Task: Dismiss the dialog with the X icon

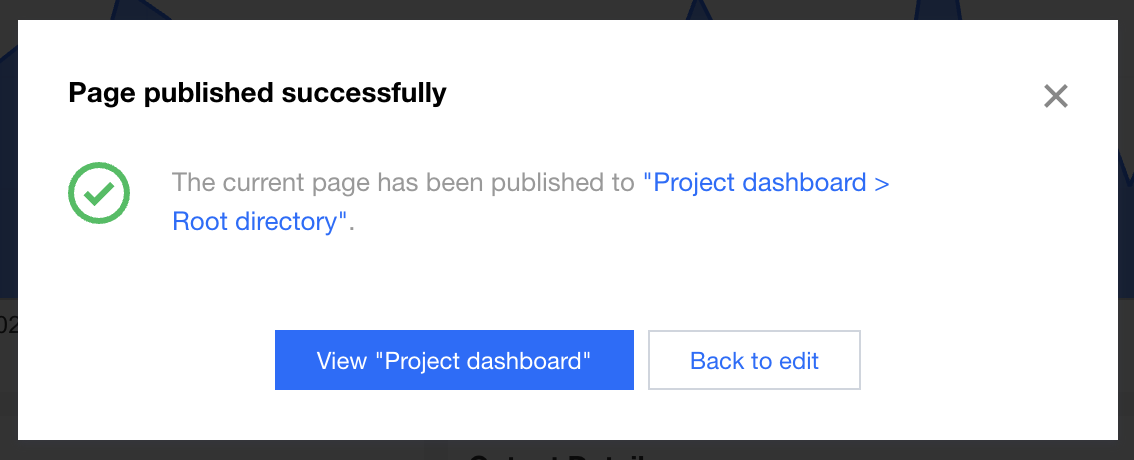Action: point(1056,96)
